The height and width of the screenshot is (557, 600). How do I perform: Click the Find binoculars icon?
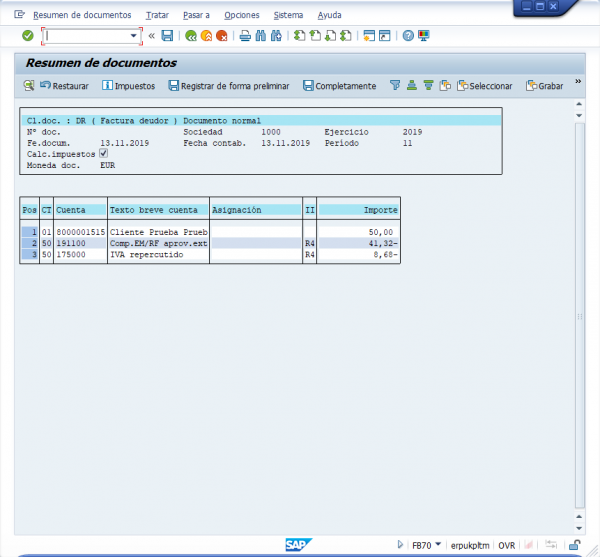tap(261, 36)
